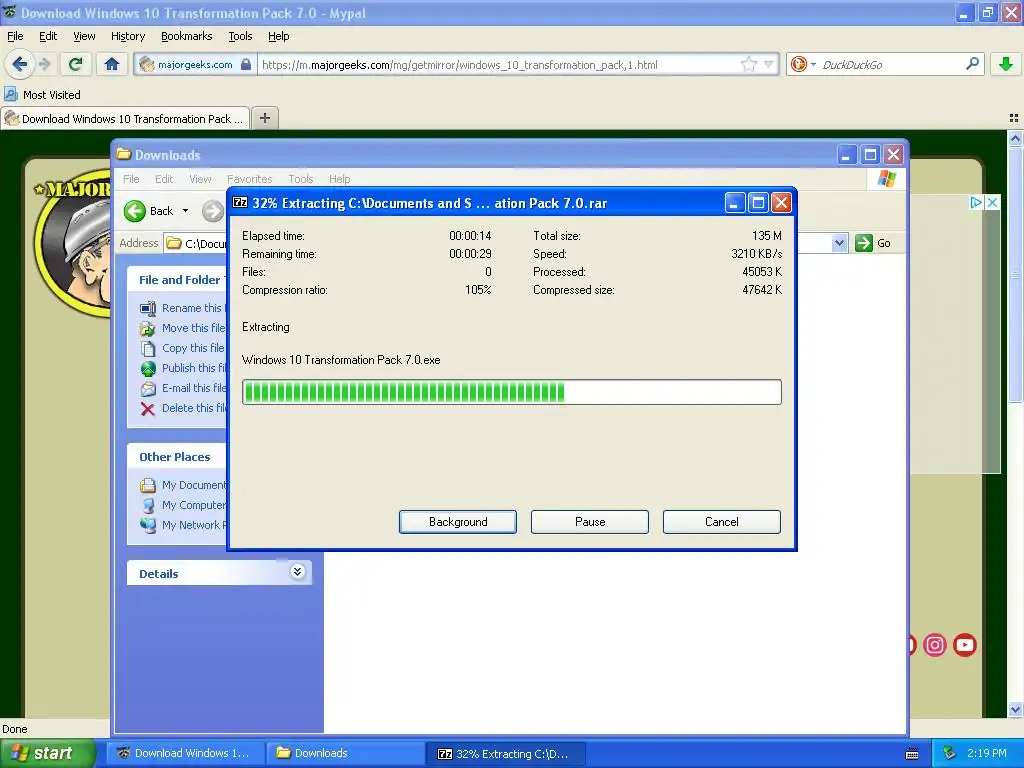1024x768 pixels.
Task: Open the browser downloads green arrow
Action: (x=1006, y=64)
